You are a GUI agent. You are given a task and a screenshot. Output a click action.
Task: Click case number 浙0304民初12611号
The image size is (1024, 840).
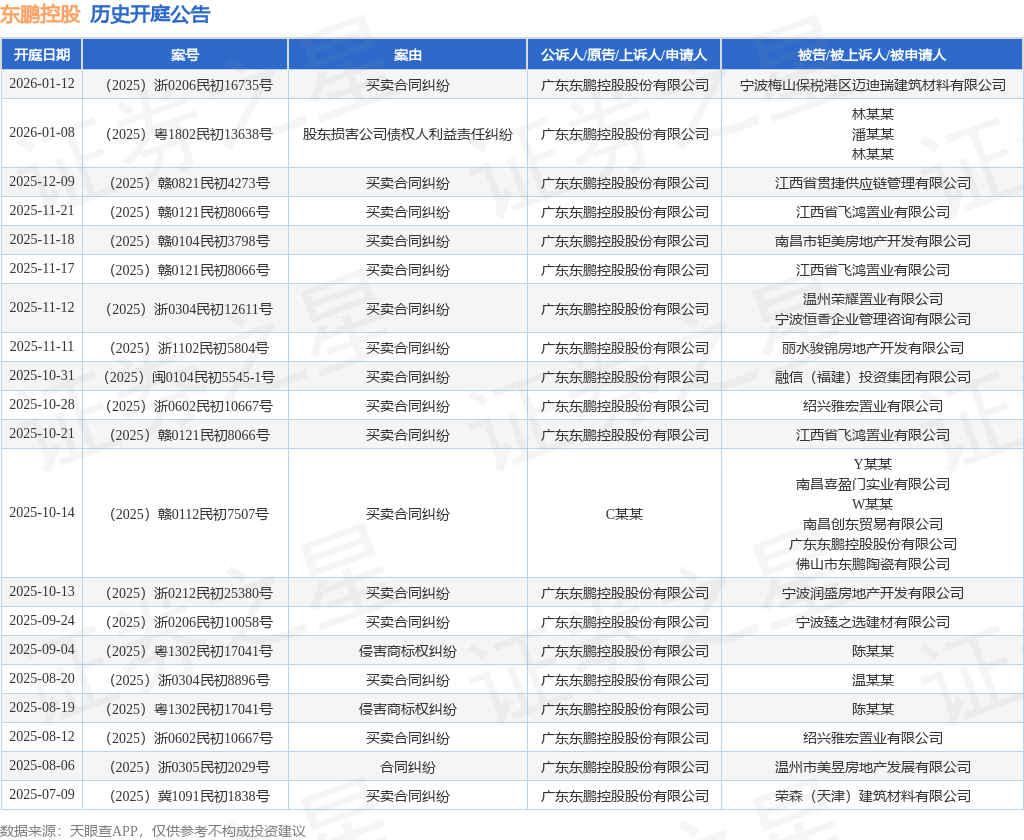click(x=189, y=310)
